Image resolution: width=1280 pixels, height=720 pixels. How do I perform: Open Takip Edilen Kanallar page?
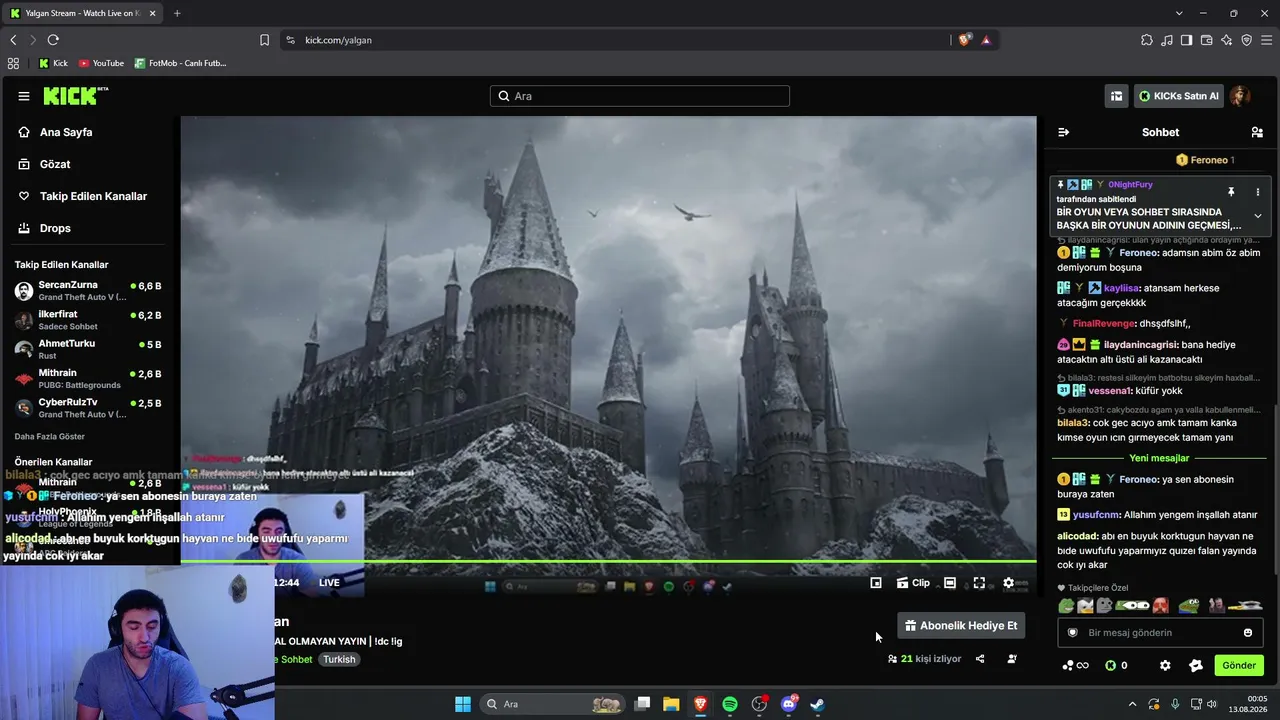click(93, 196)
